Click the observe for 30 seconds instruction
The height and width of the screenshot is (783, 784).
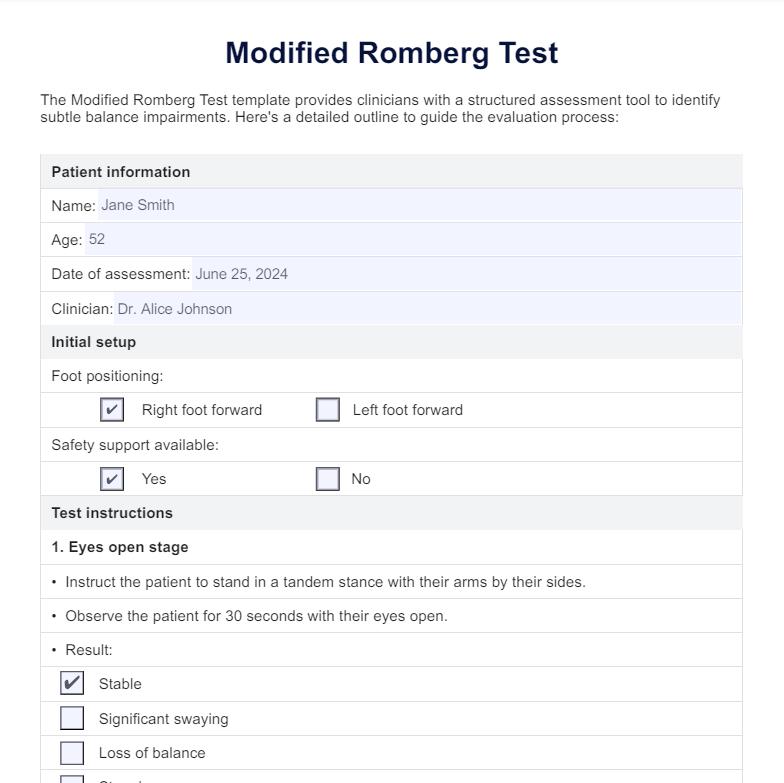tap(256, 616)
